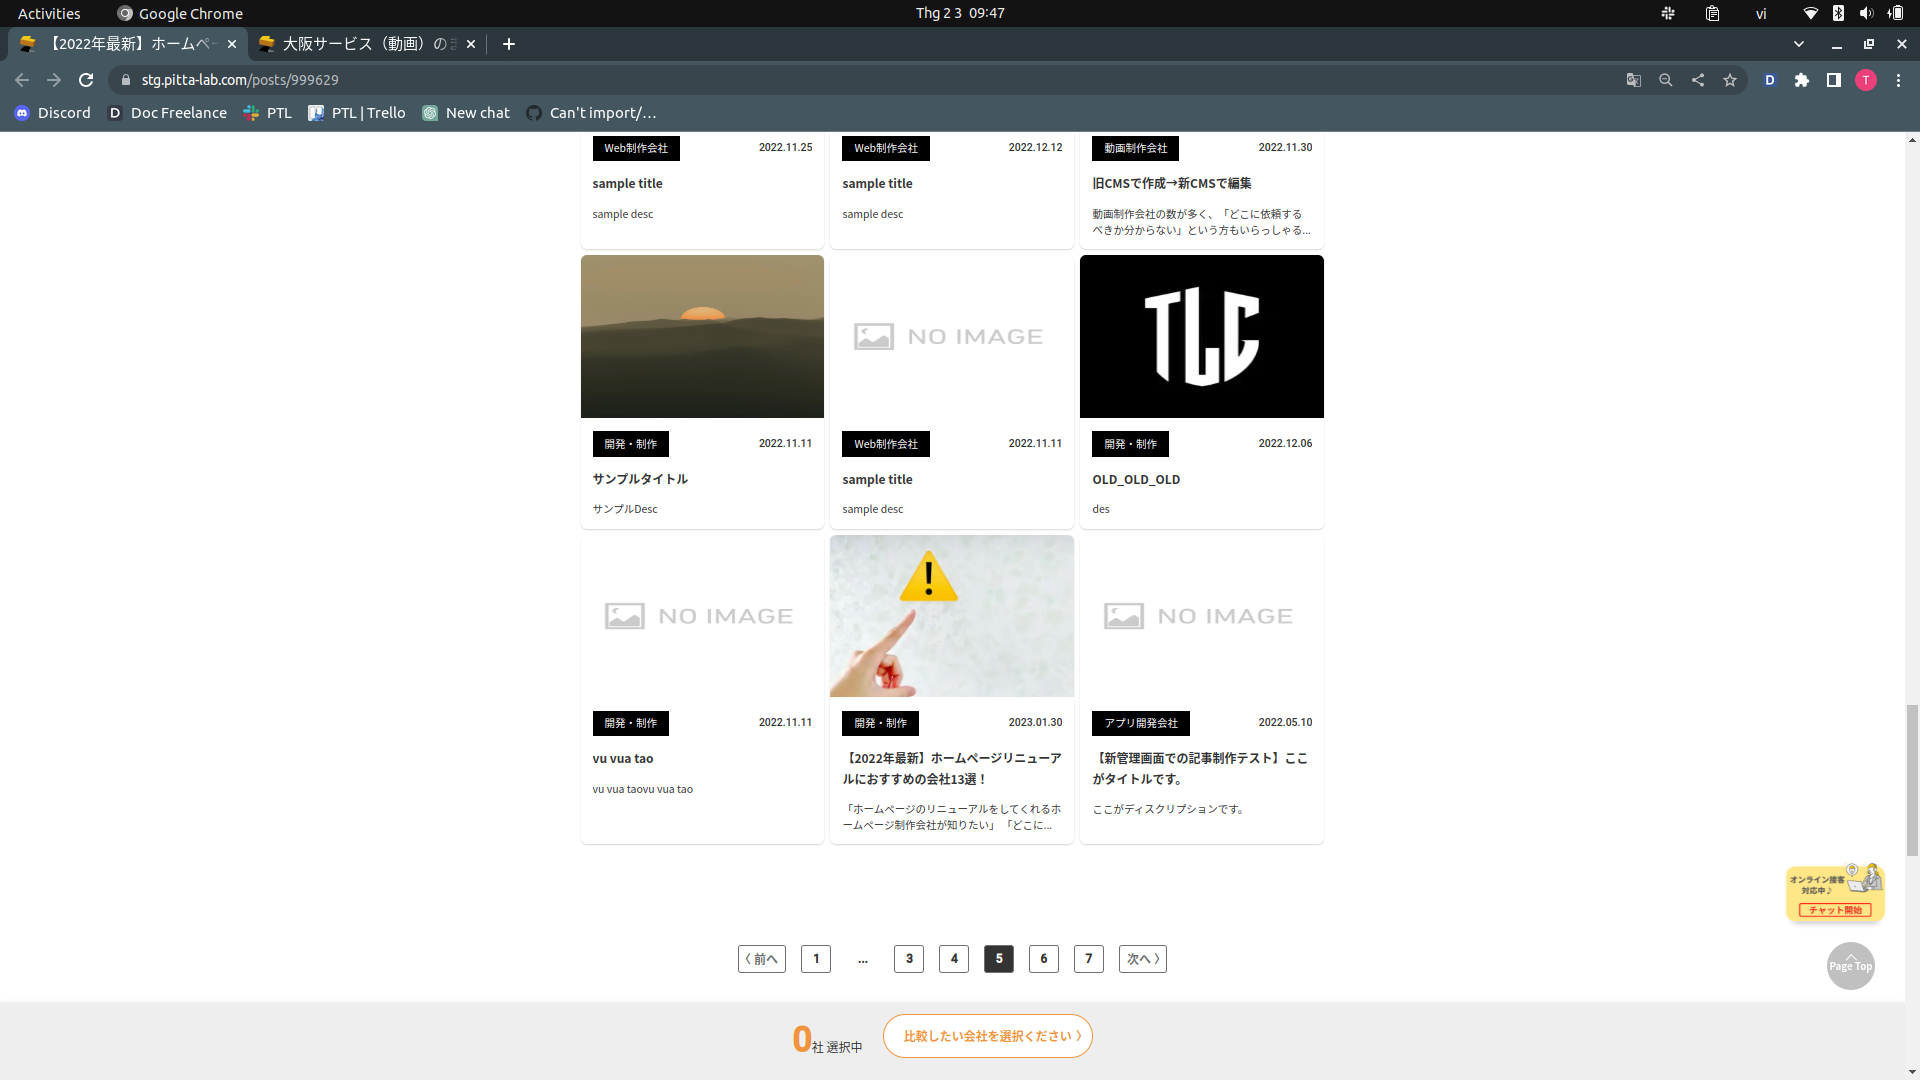
Task: Open a new browser tab
Action: point(509,44)
